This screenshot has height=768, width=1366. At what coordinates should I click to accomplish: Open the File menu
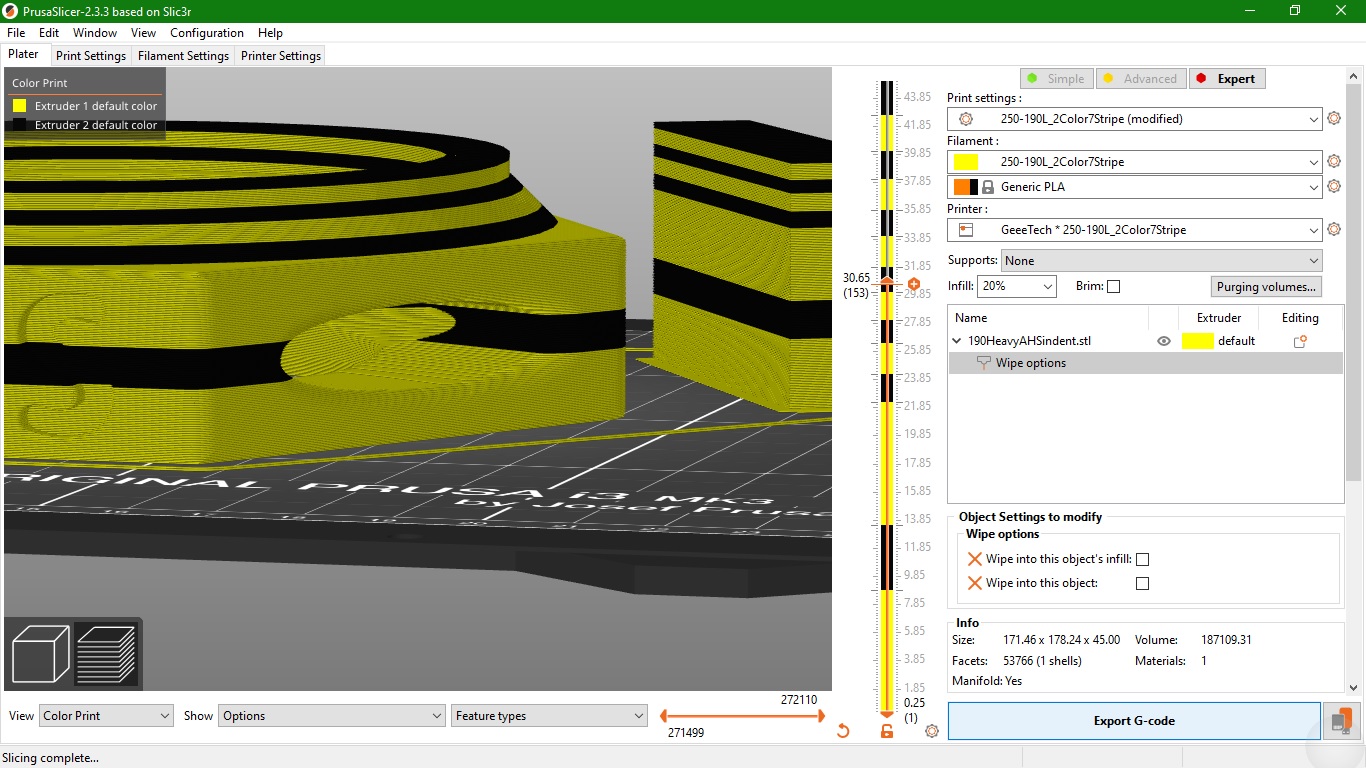(x=16, y=33)
